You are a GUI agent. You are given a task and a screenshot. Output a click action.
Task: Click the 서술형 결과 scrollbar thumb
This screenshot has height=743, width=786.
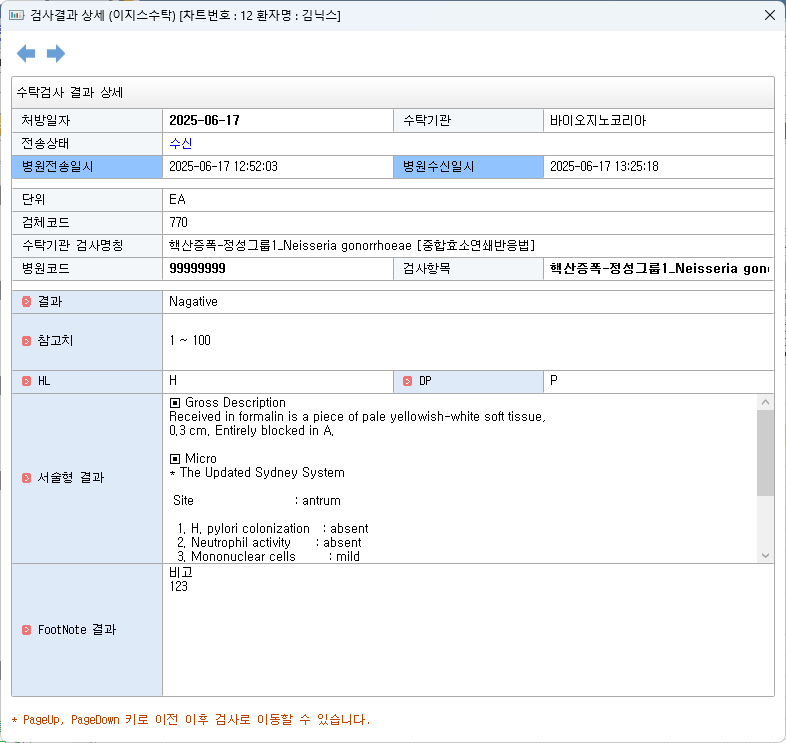tap(765, 452)
